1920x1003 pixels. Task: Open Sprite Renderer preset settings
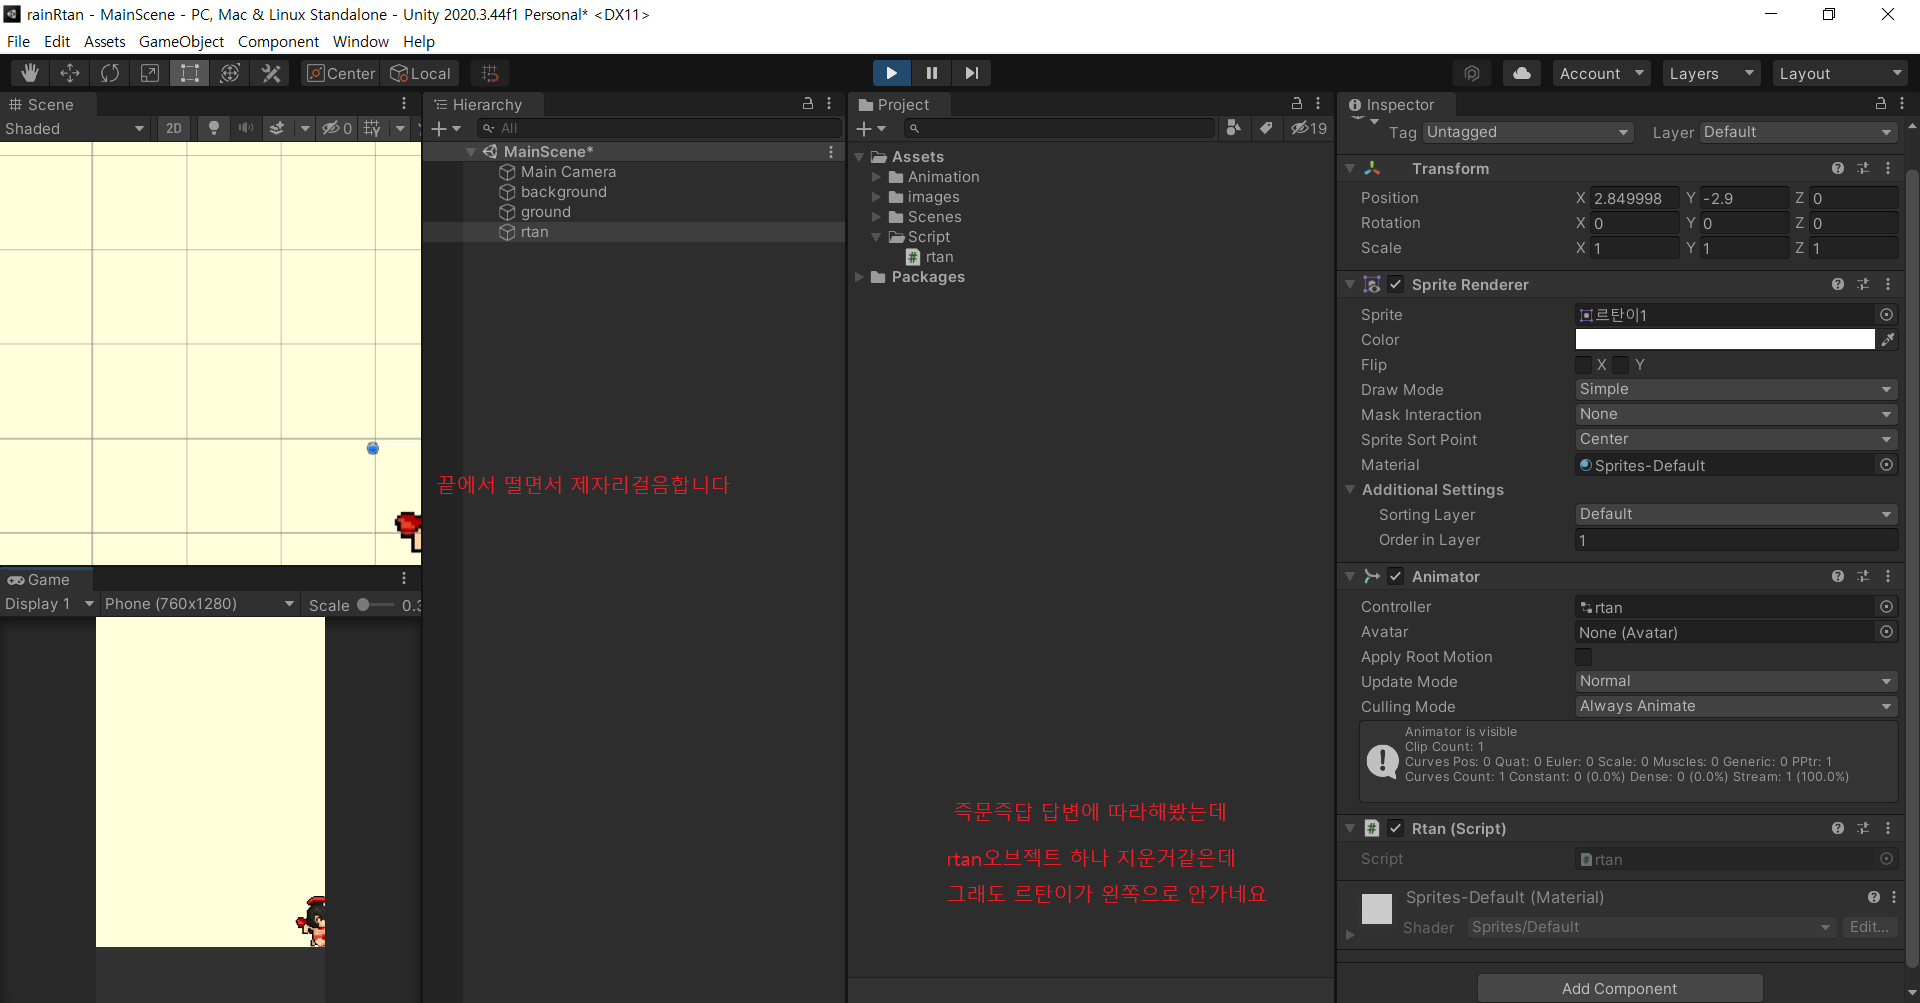pos(1863,284)
